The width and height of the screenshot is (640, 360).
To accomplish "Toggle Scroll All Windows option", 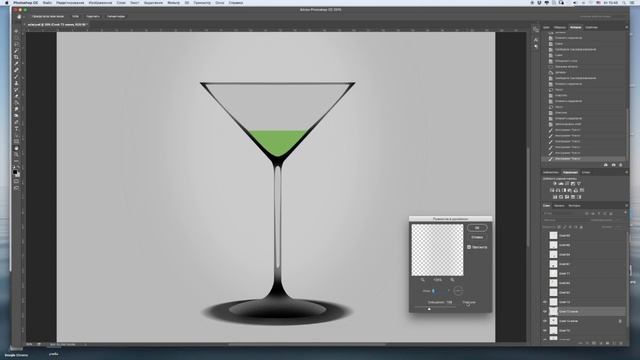I will [x=48, y=17].
